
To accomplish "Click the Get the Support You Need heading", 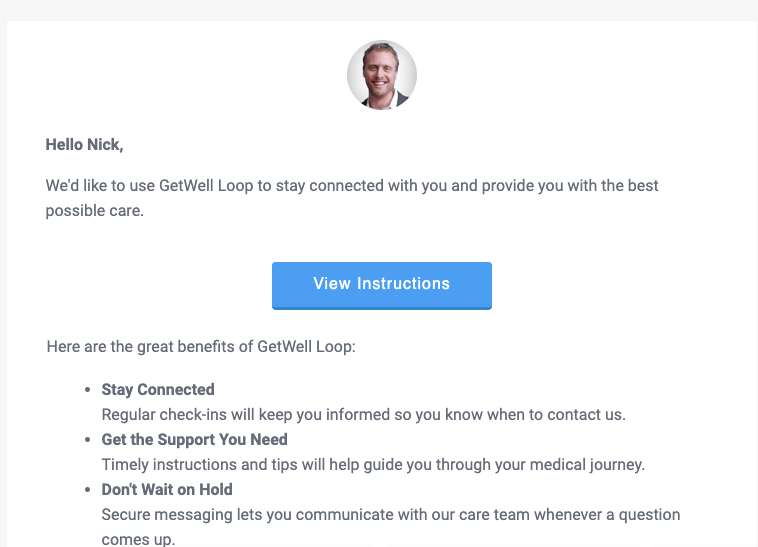I will (x=194, y=439).
